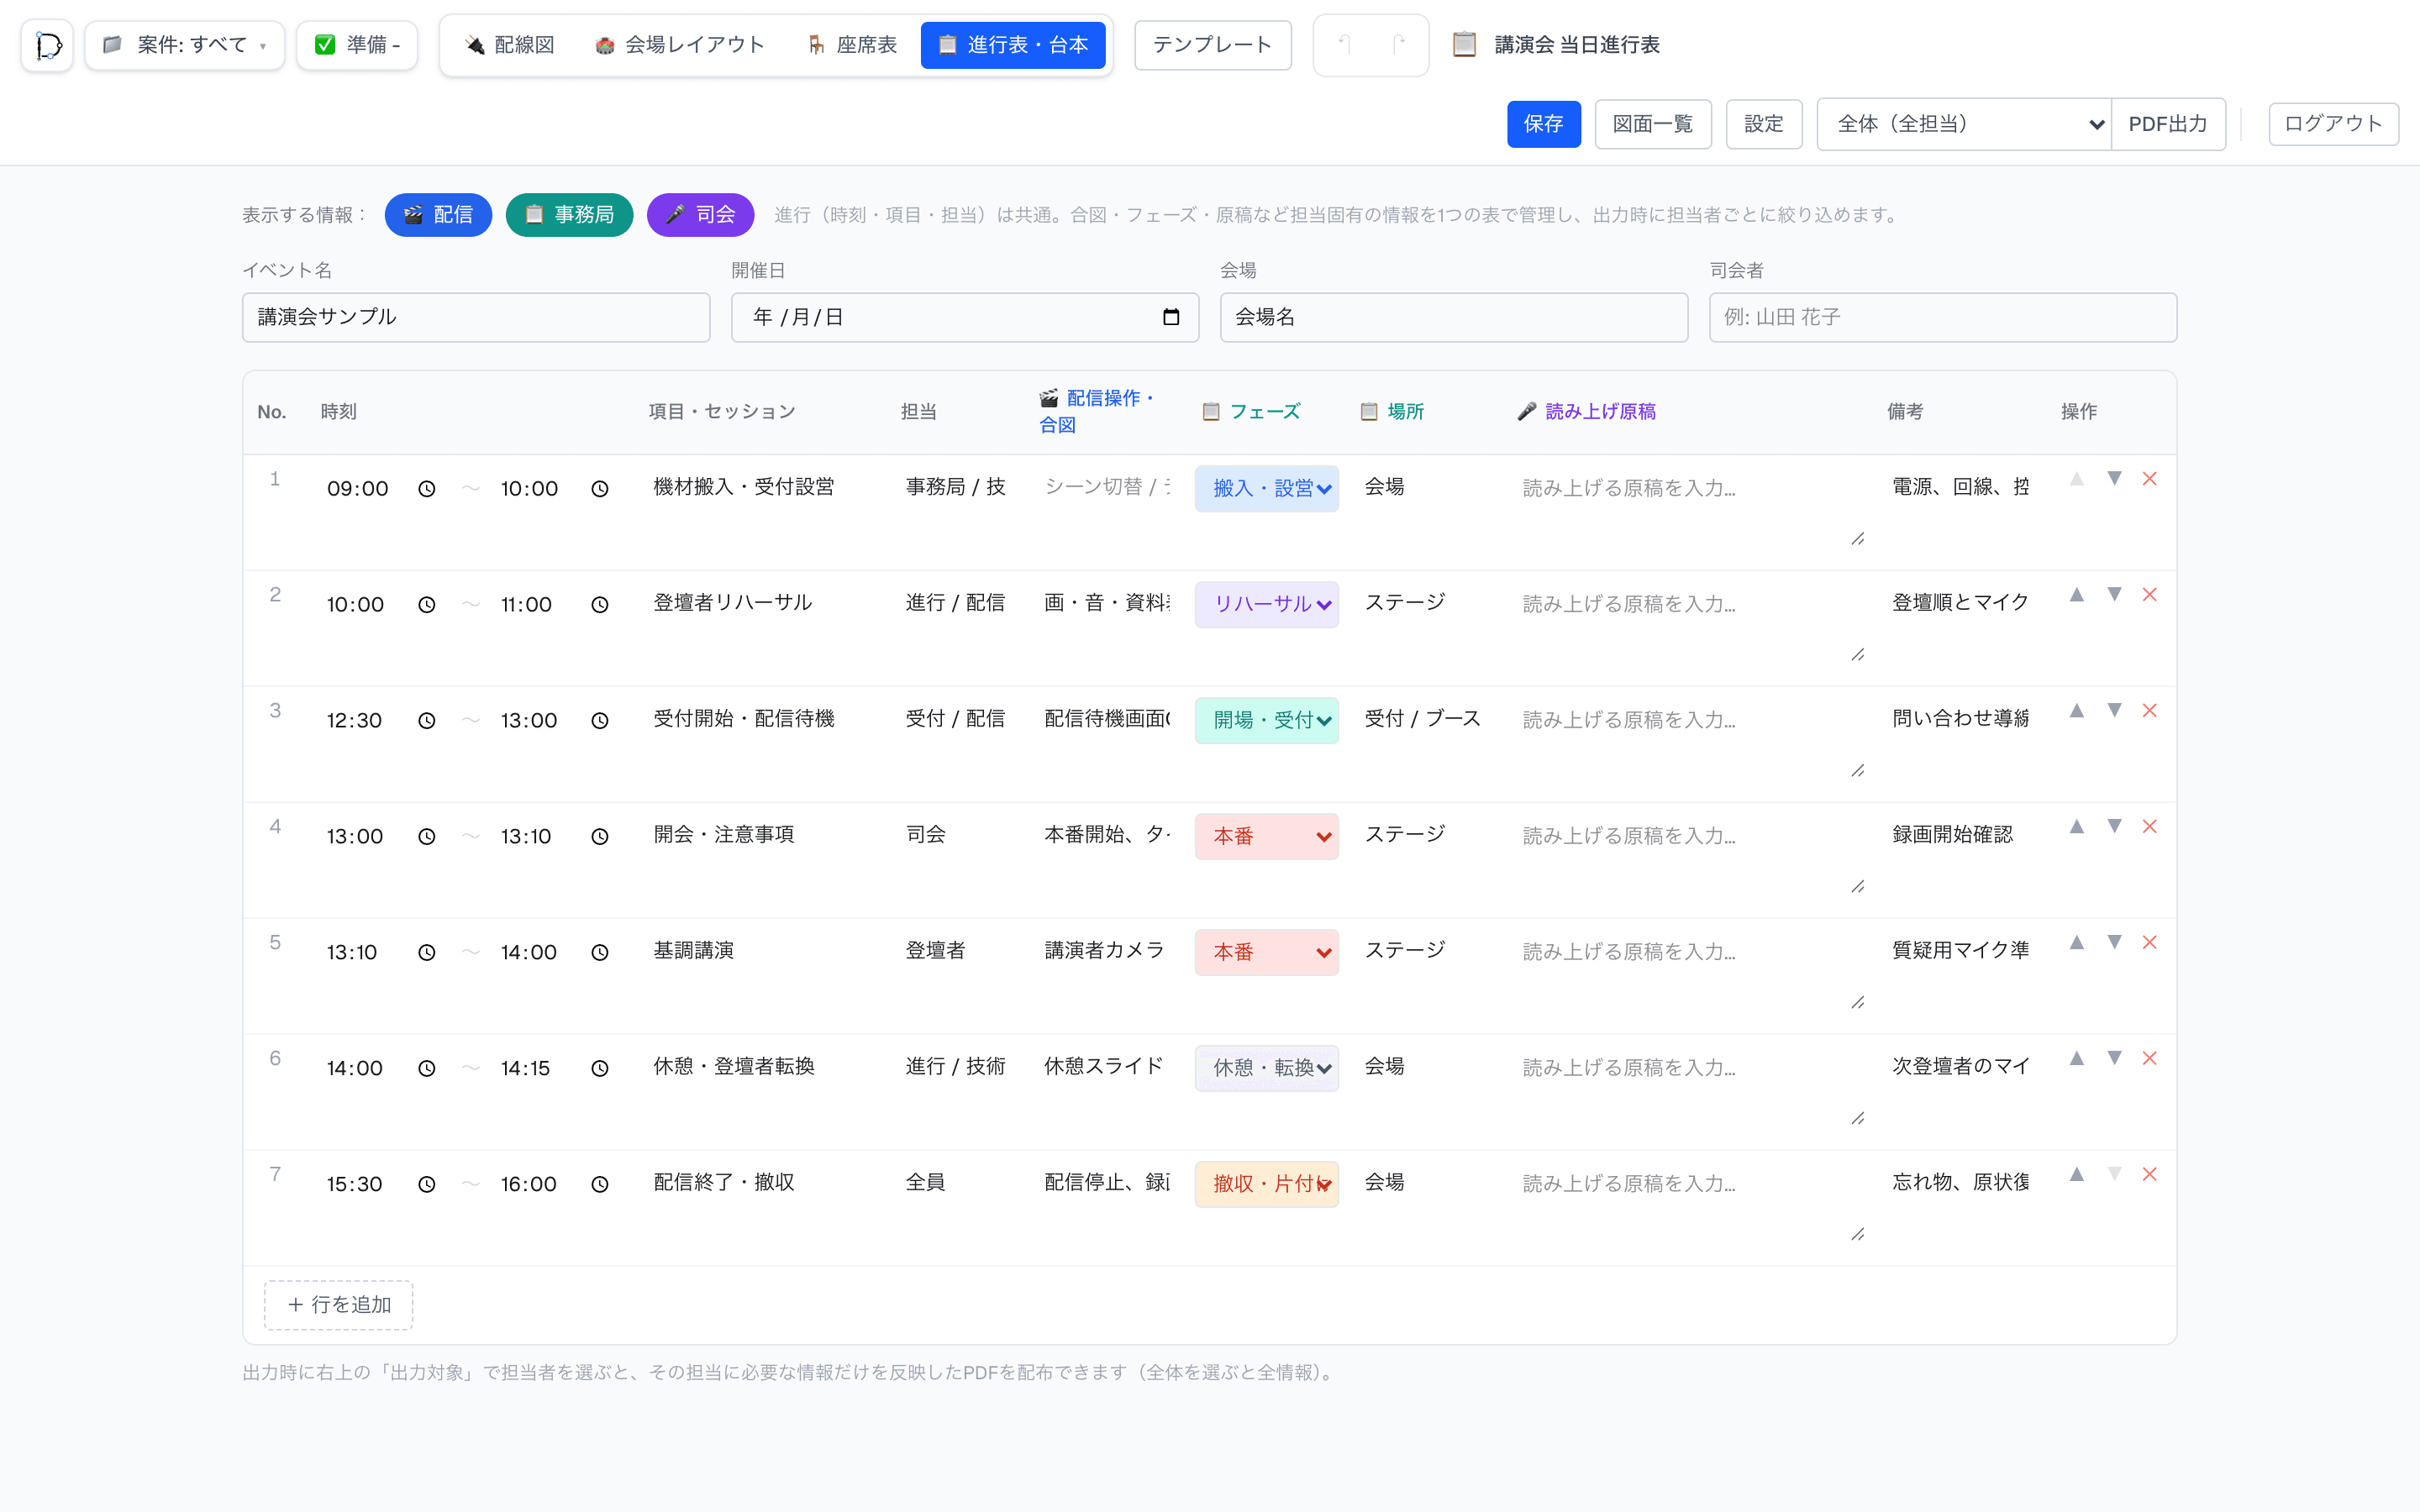Open clock picker for 09:00 start time
Screen dimensions: 2420x1512
427,489
